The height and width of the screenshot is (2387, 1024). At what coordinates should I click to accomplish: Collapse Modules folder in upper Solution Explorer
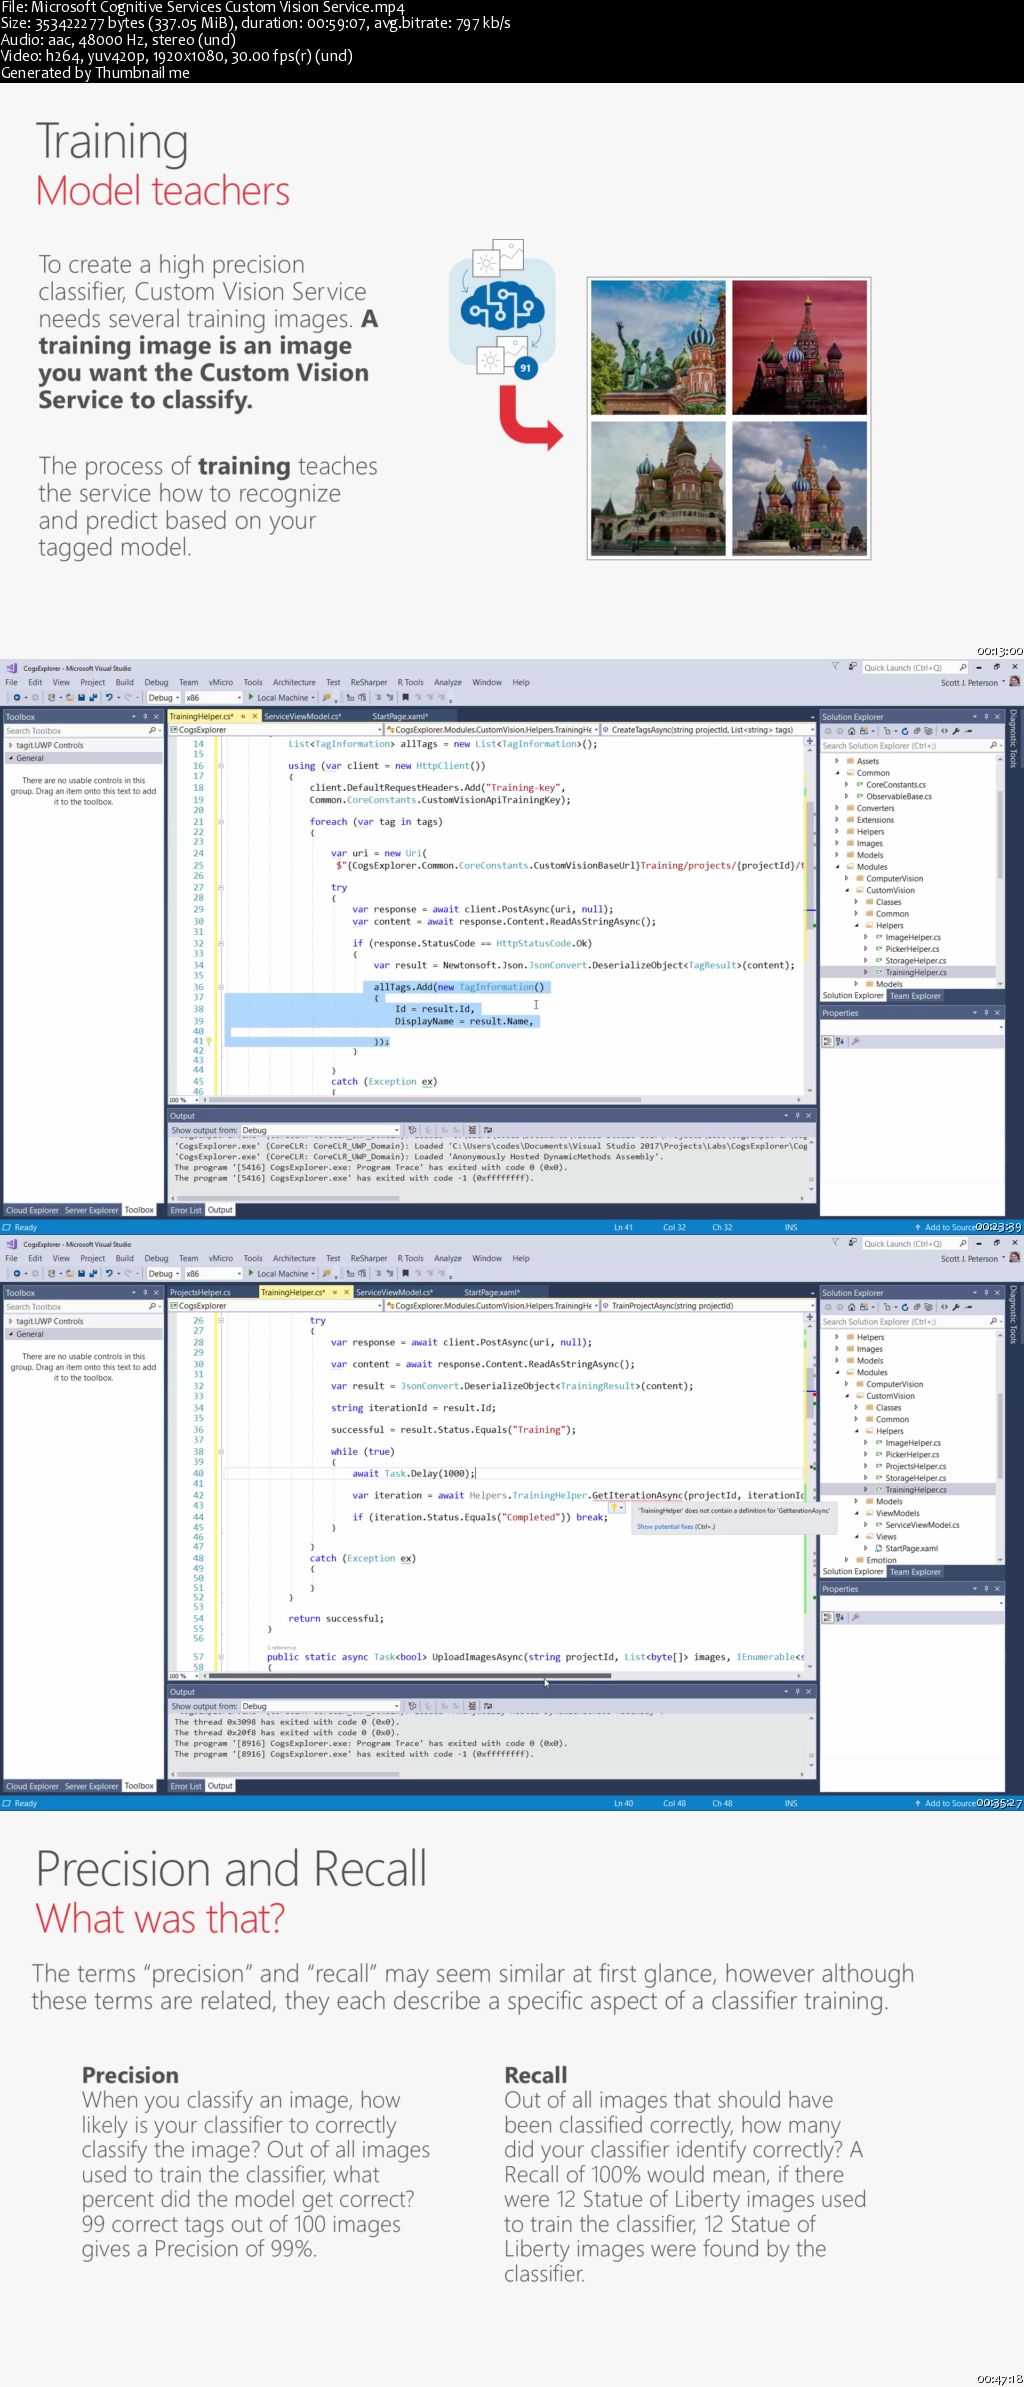[837, 867]
